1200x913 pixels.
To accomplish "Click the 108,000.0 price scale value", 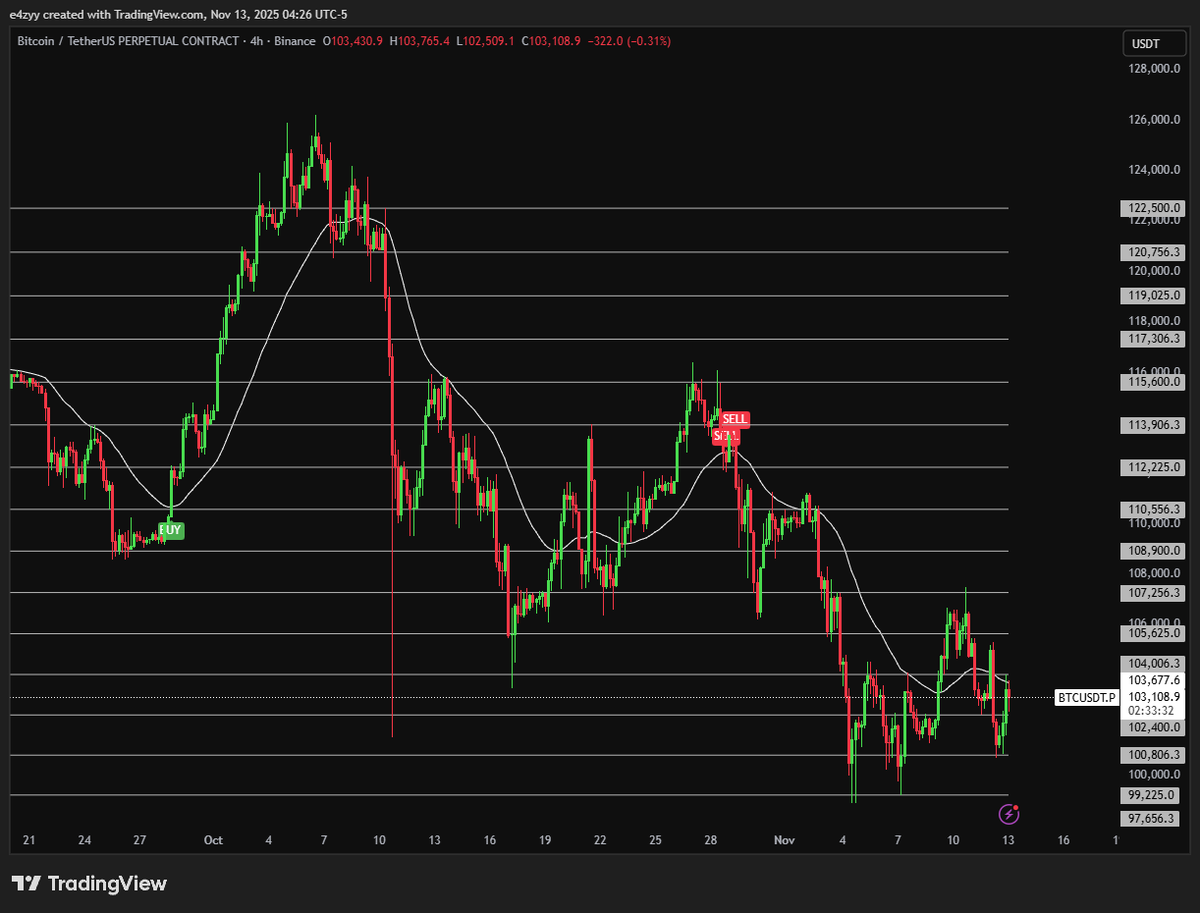I will 1153,573.
